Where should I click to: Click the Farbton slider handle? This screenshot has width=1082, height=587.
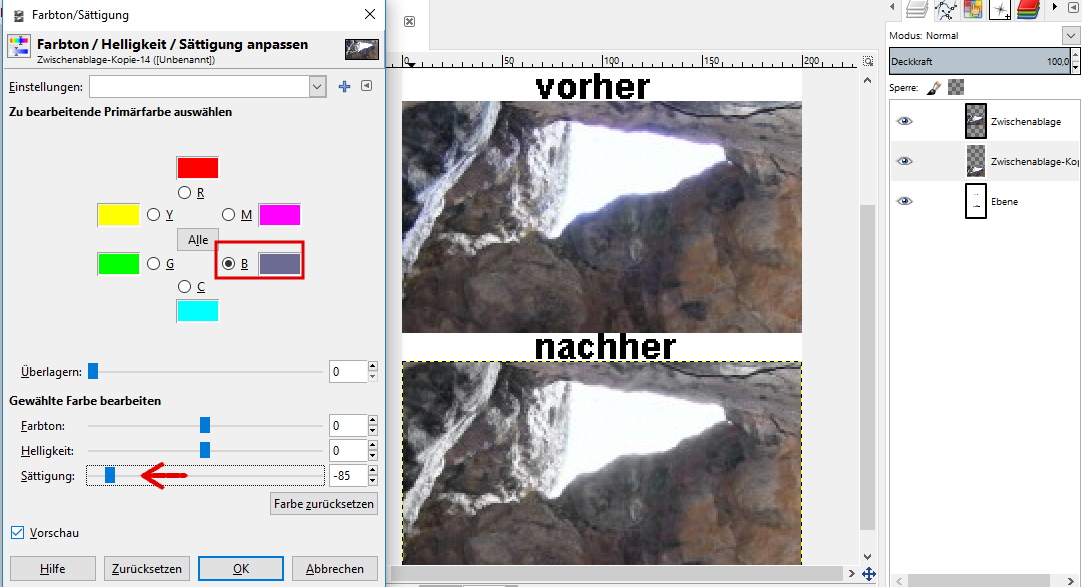[x=205, y=425]
